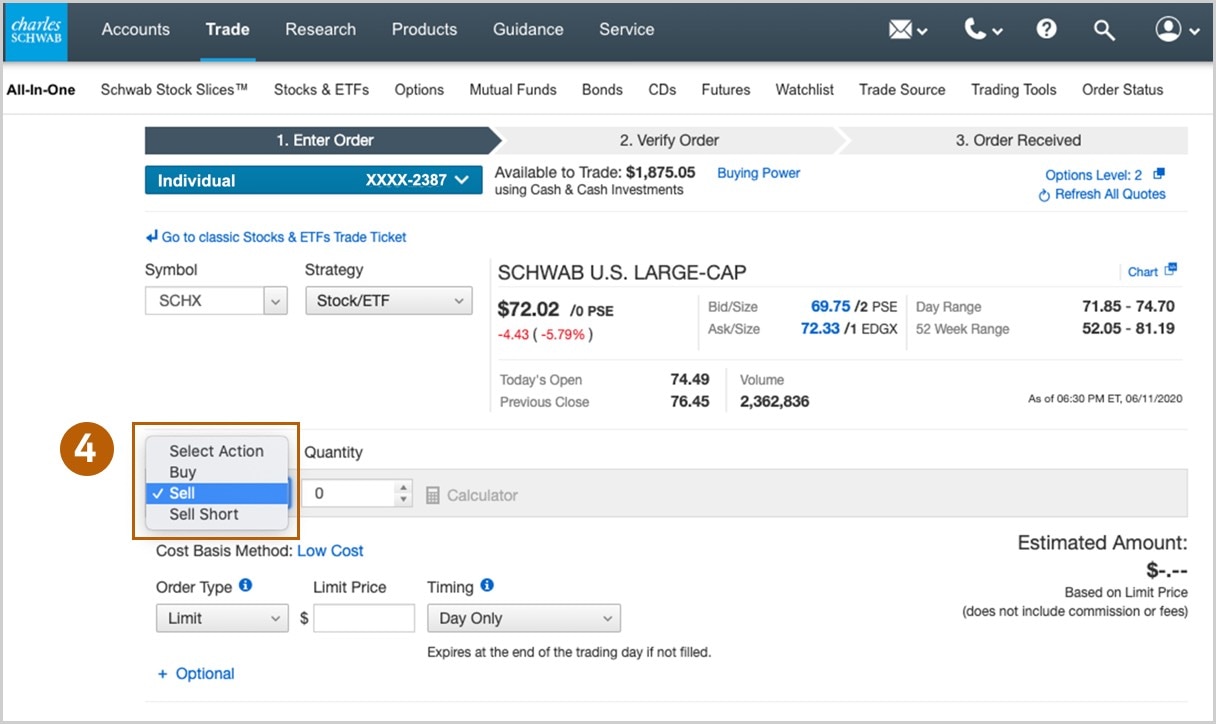The height and width of the screenshot is (724, 1216).
Task: Click the ask price 72.33
Action: 820,329
